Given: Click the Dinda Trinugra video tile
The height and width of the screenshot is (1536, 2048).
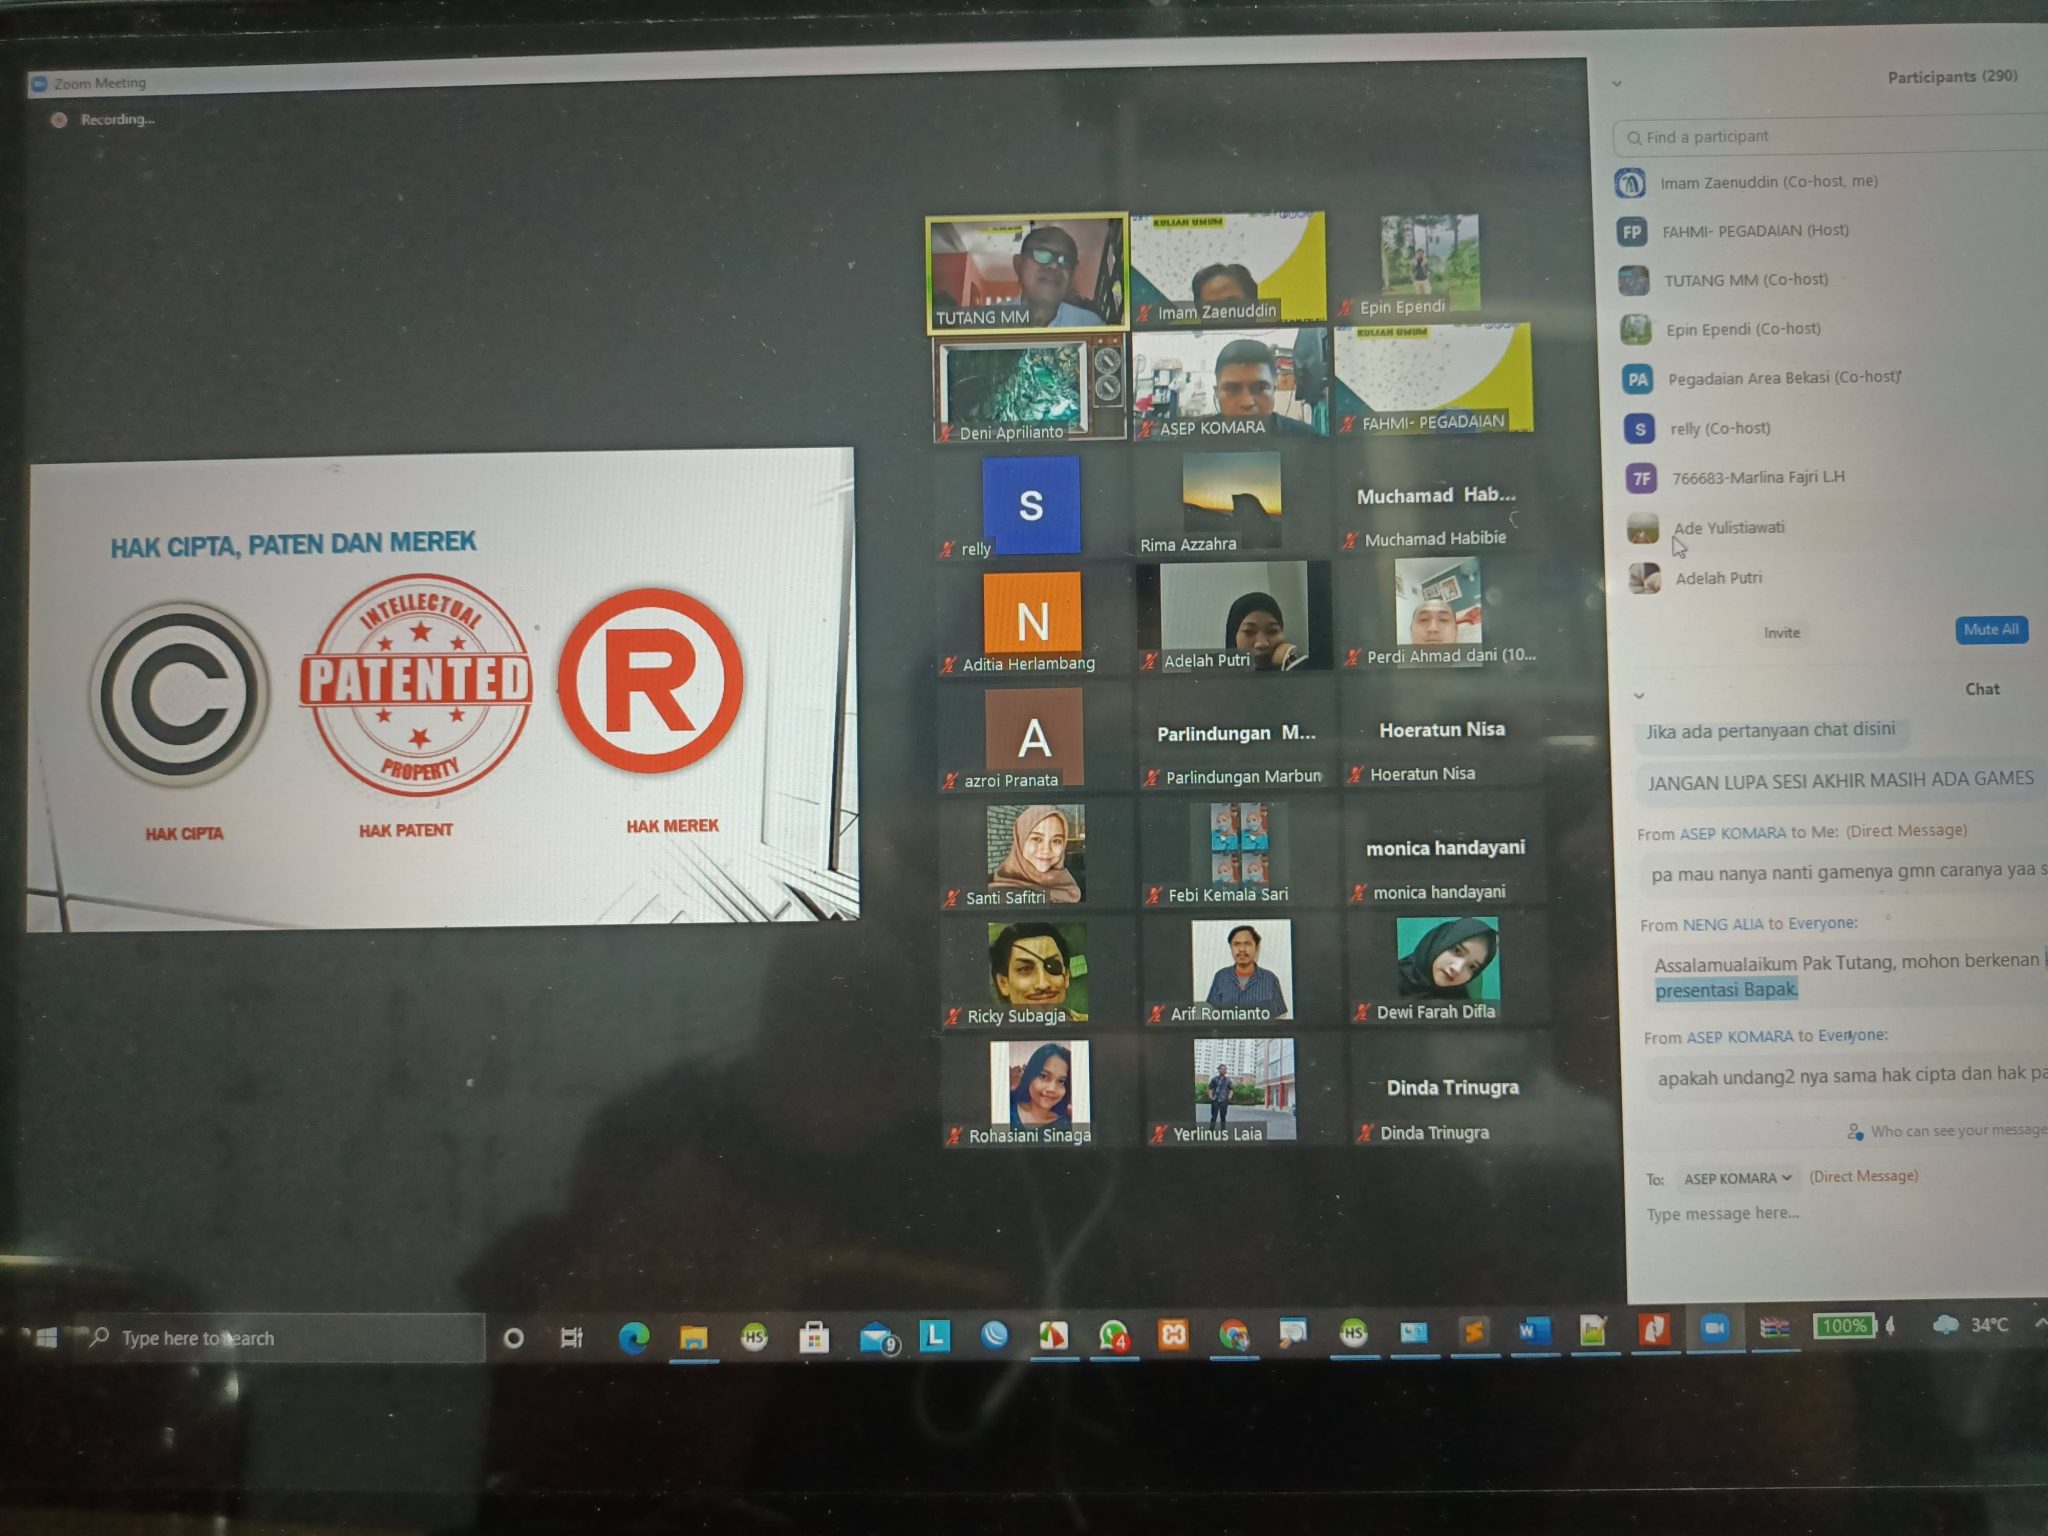Looking at the screenshot, I should tap(1450, 1089).
